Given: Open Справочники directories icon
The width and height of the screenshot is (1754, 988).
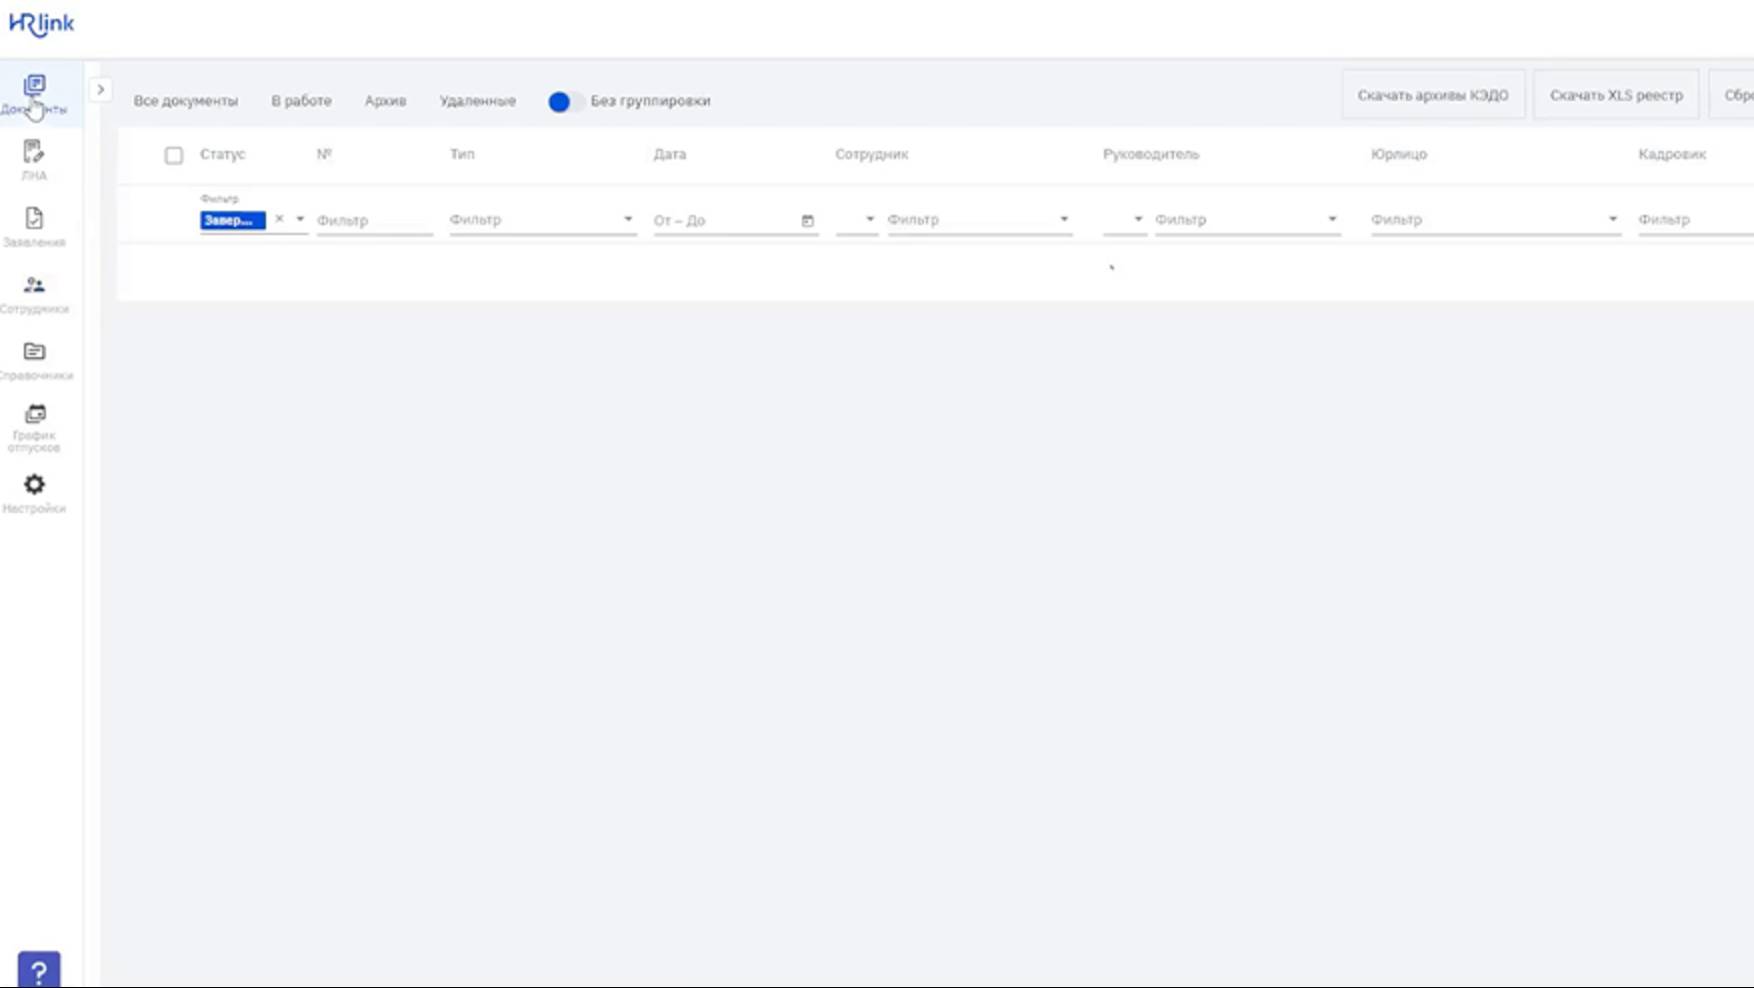Looking at the screenshot, I should 34,352.
